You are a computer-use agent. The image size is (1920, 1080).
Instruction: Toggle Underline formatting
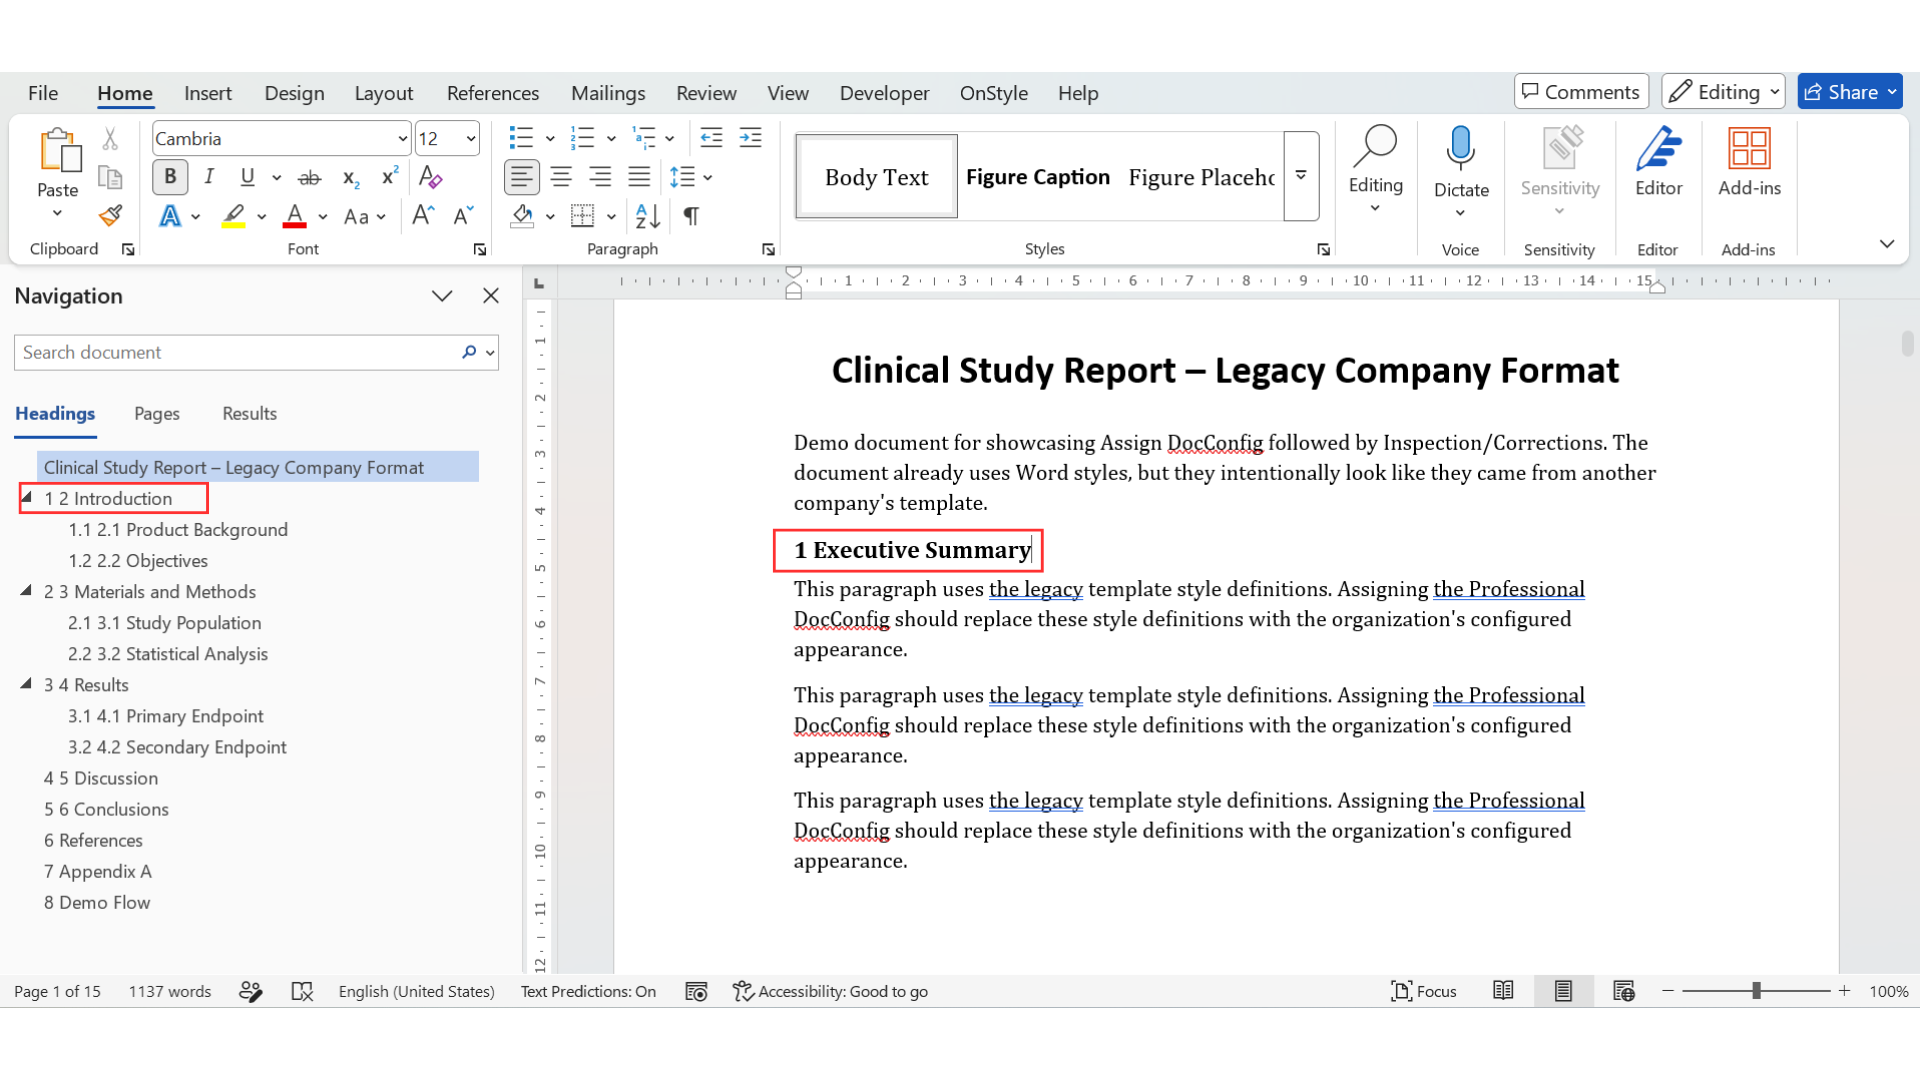point(247,178)
